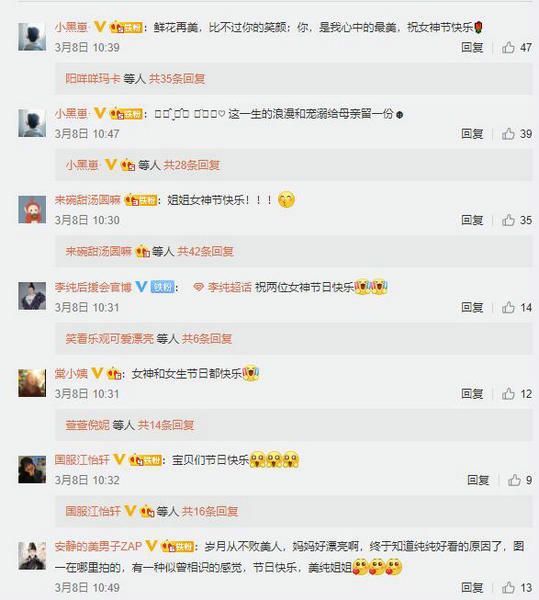539x600 pixels.
Task: Like the 10:47 comment with 39 likes
Action: (x=508, y=134)
